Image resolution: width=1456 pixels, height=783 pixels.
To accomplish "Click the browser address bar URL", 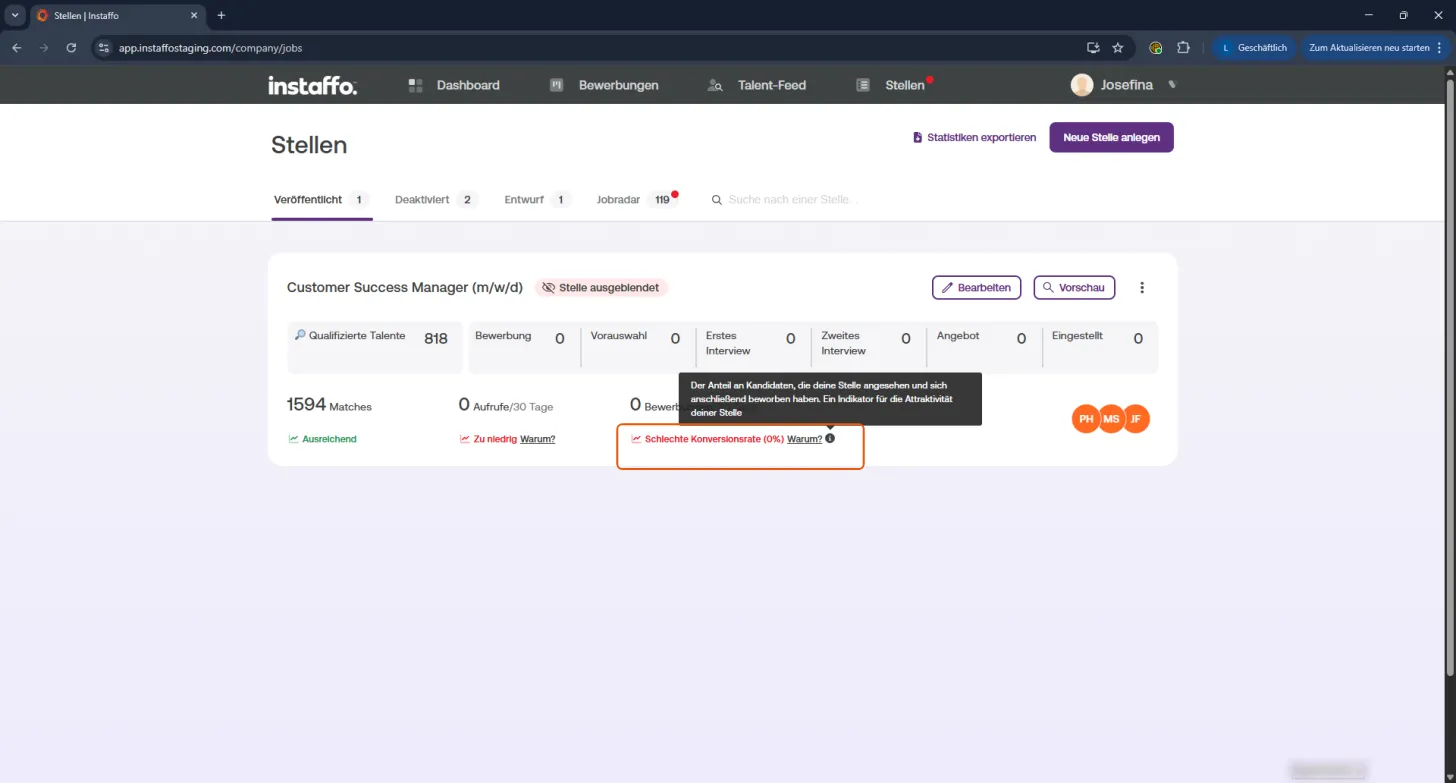I will tap(210, 47).
